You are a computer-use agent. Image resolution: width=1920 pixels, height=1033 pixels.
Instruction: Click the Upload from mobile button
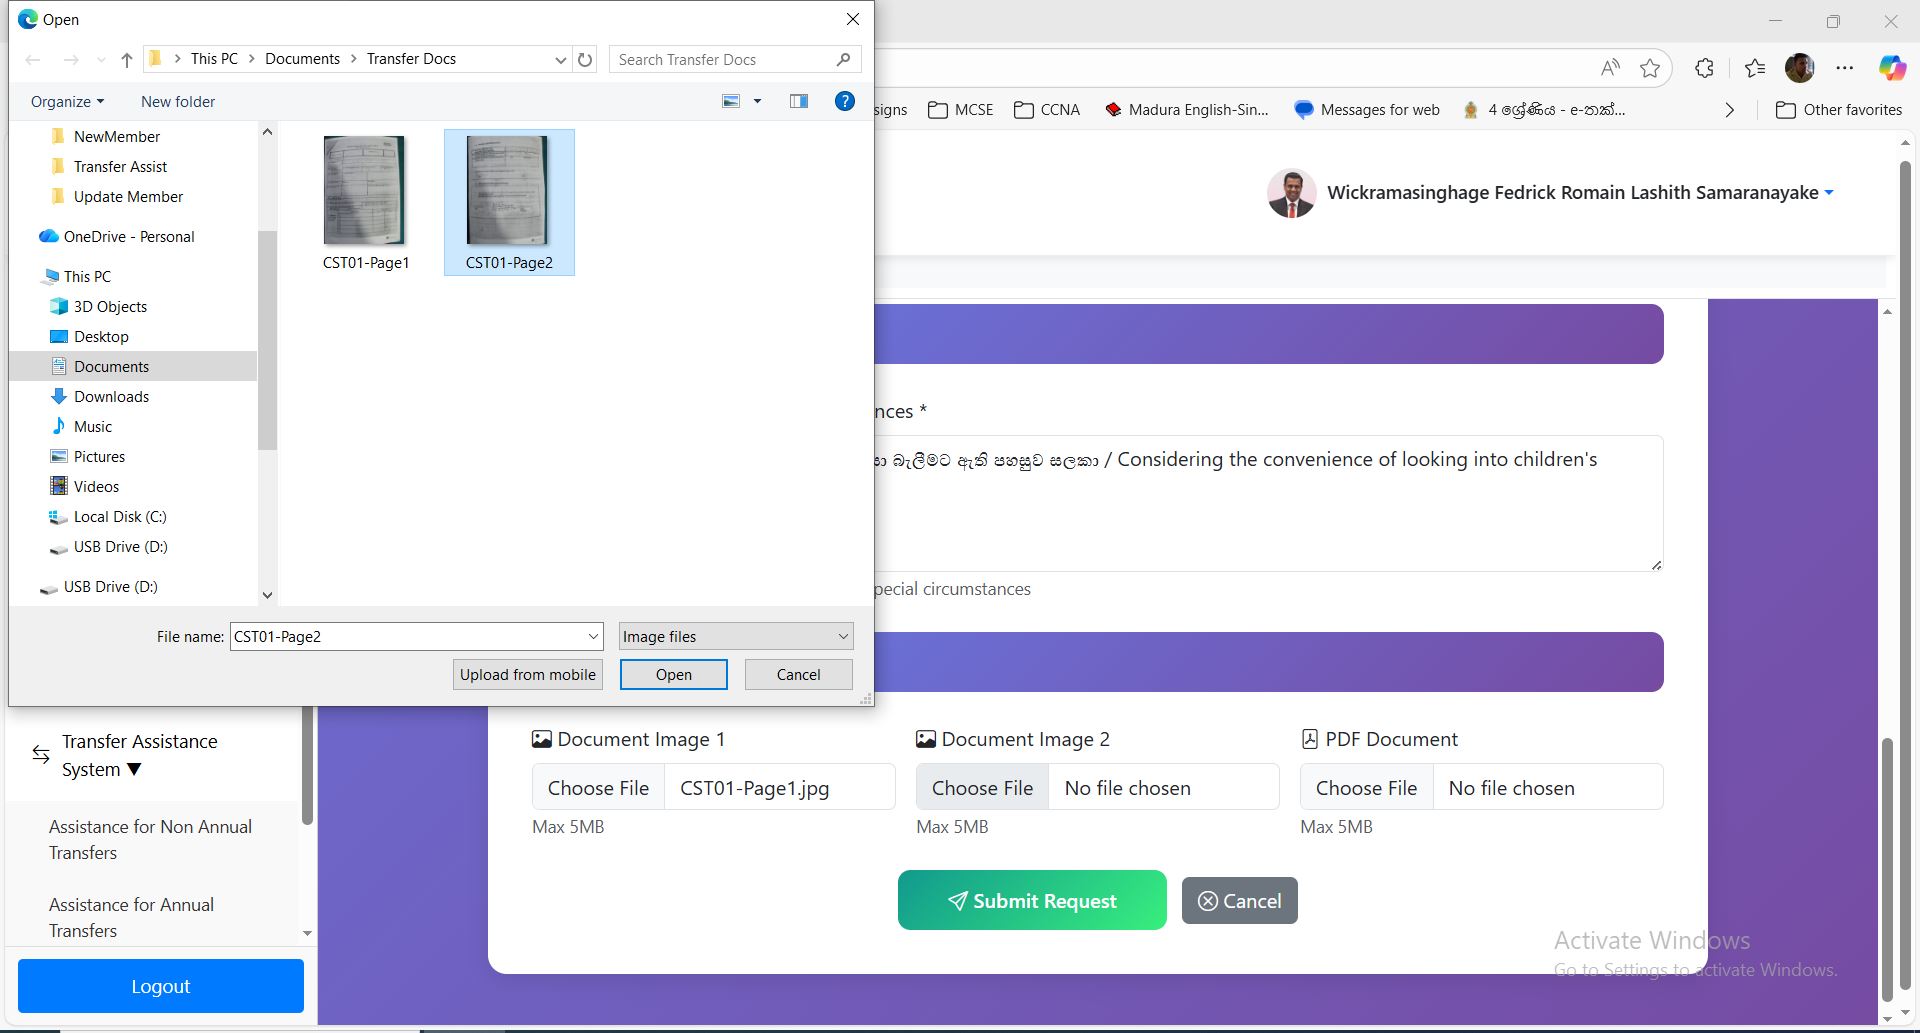pyautogui.click(x=527, y=675)
